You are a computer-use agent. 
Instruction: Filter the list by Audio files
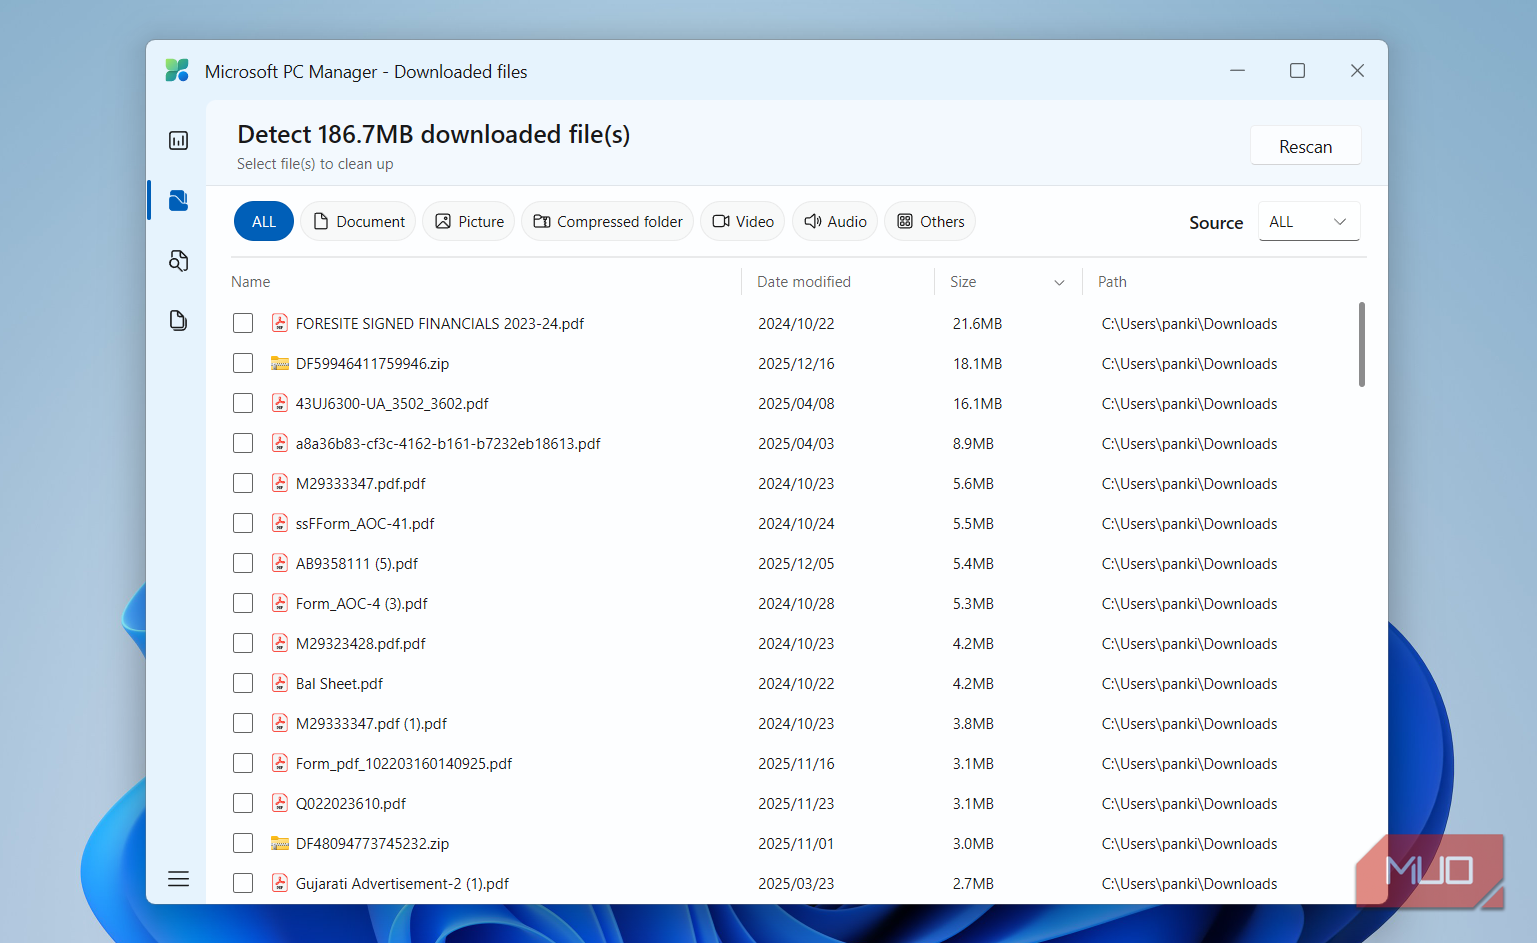[x=835, y=221]
